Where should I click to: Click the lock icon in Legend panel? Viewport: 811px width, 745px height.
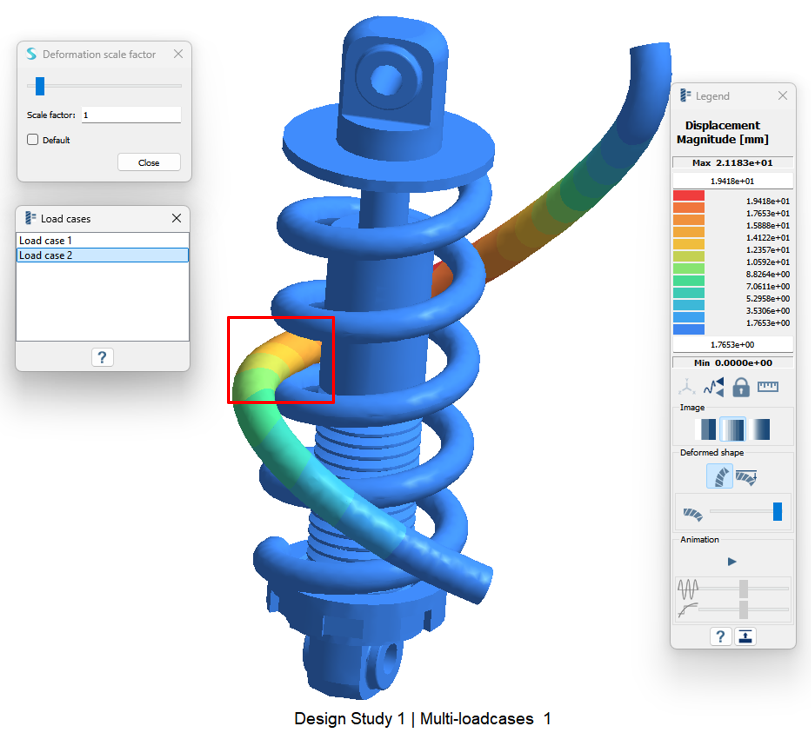coord(741,387)
